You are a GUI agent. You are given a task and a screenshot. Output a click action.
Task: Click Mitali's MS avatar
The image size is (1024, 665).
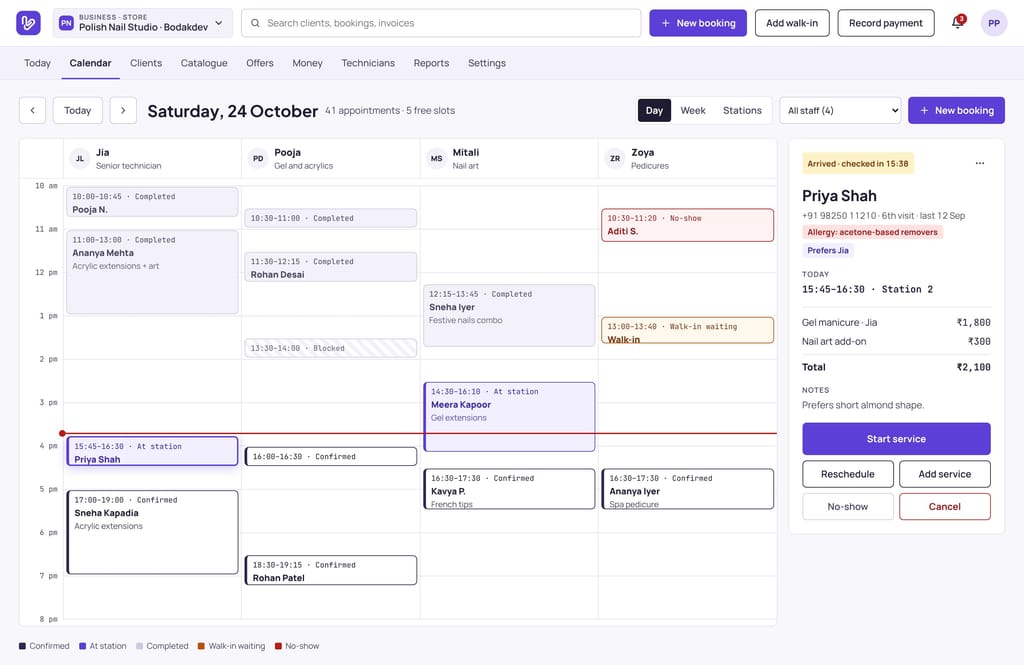[x=436, y=158]
